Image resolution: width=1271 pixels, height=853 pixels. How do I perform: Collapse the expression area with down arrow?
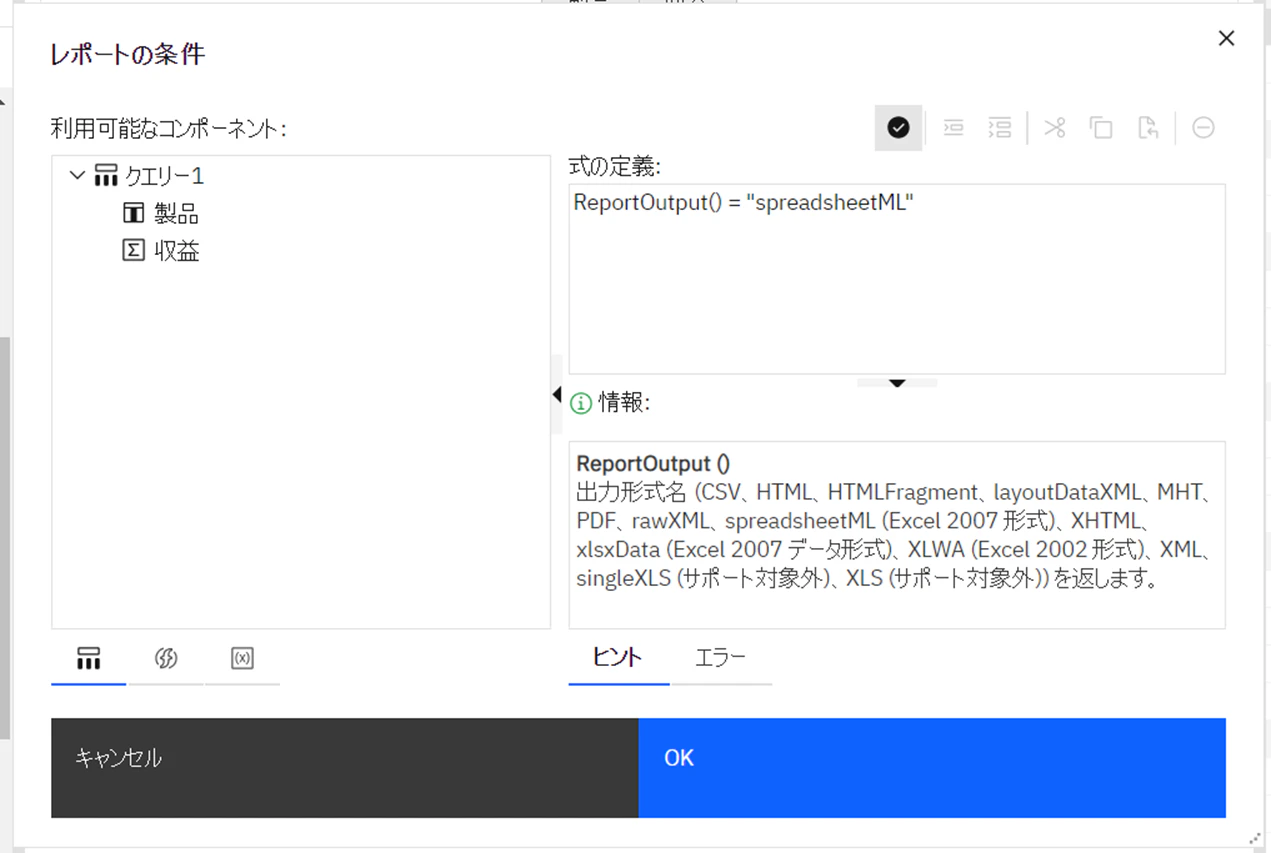(897, 382)
